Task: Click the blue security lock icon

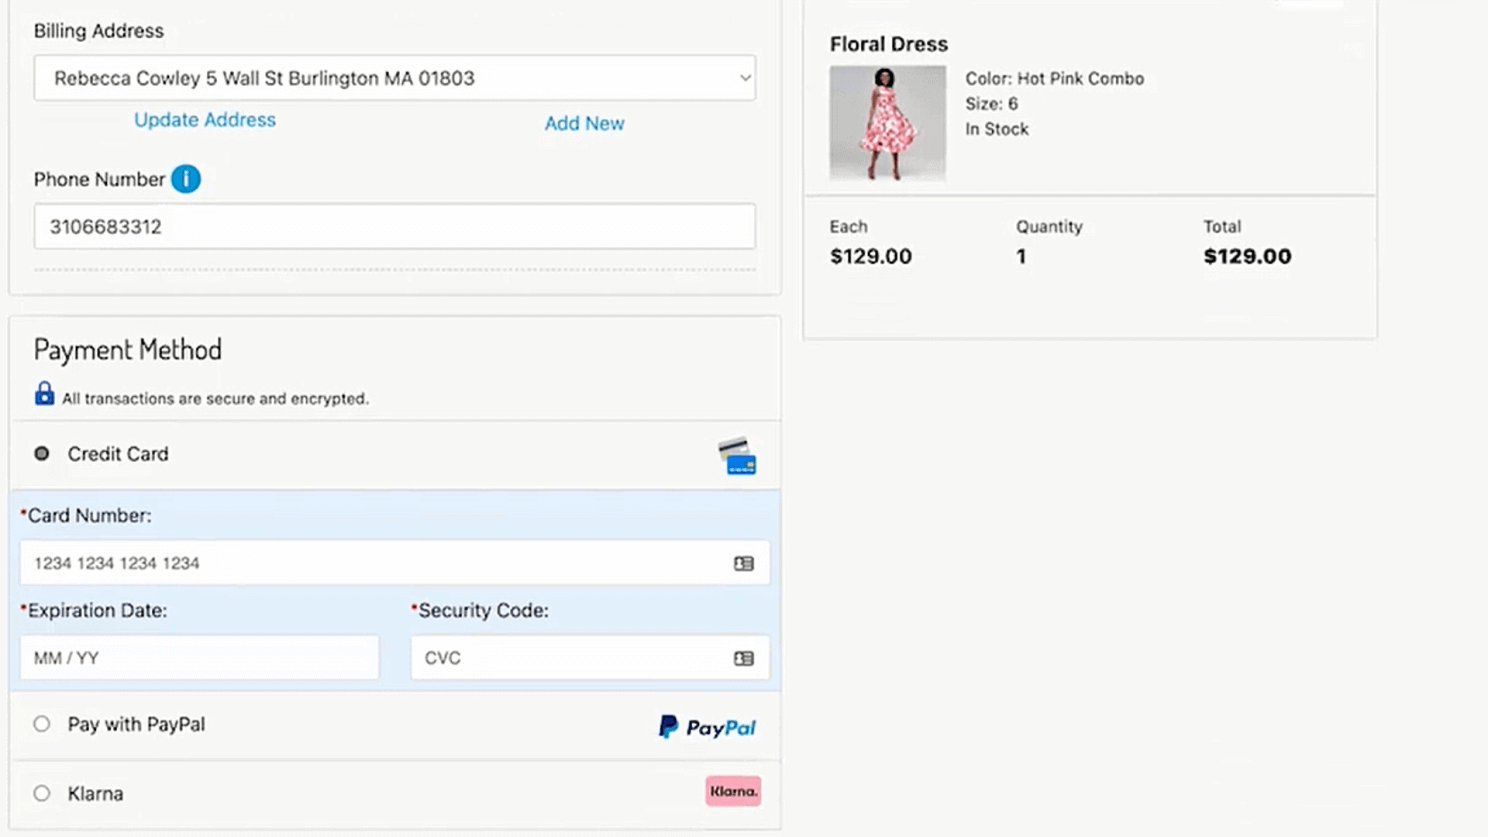Action: click(44, 394)
